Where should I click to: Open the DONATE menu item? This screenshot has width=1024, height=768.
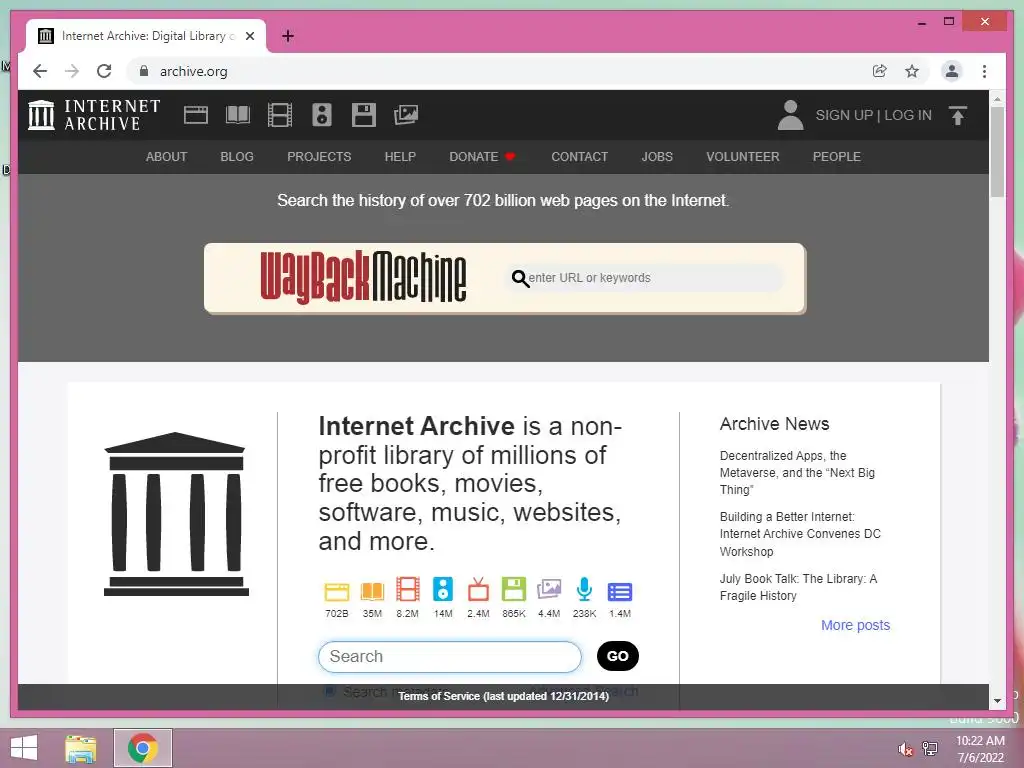[483, 157]
